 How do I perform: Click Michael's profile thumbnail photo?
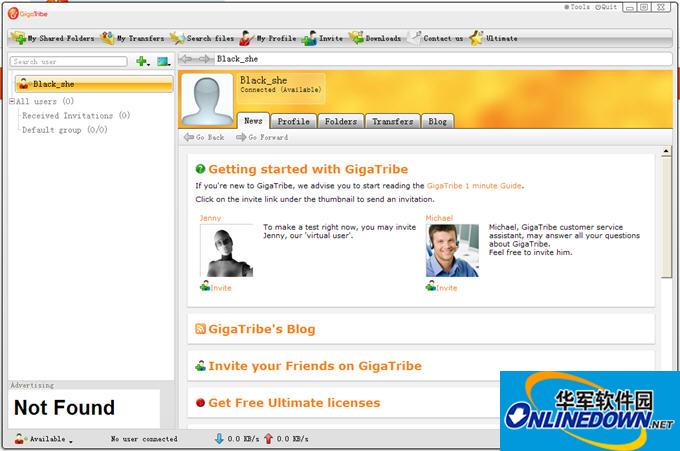point(452,250)
